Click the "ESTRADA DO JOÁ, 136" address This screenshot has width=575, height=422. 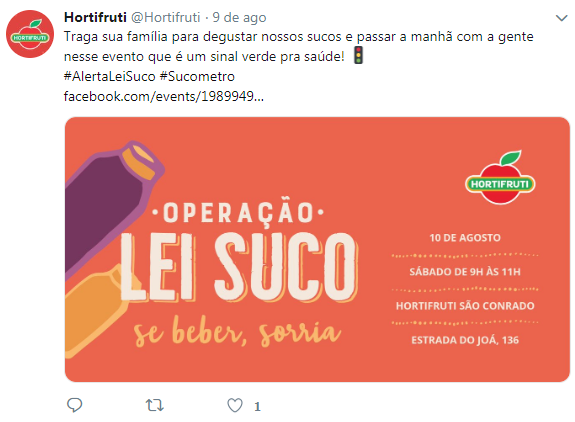pyautogui.click(x=465, y=340)
